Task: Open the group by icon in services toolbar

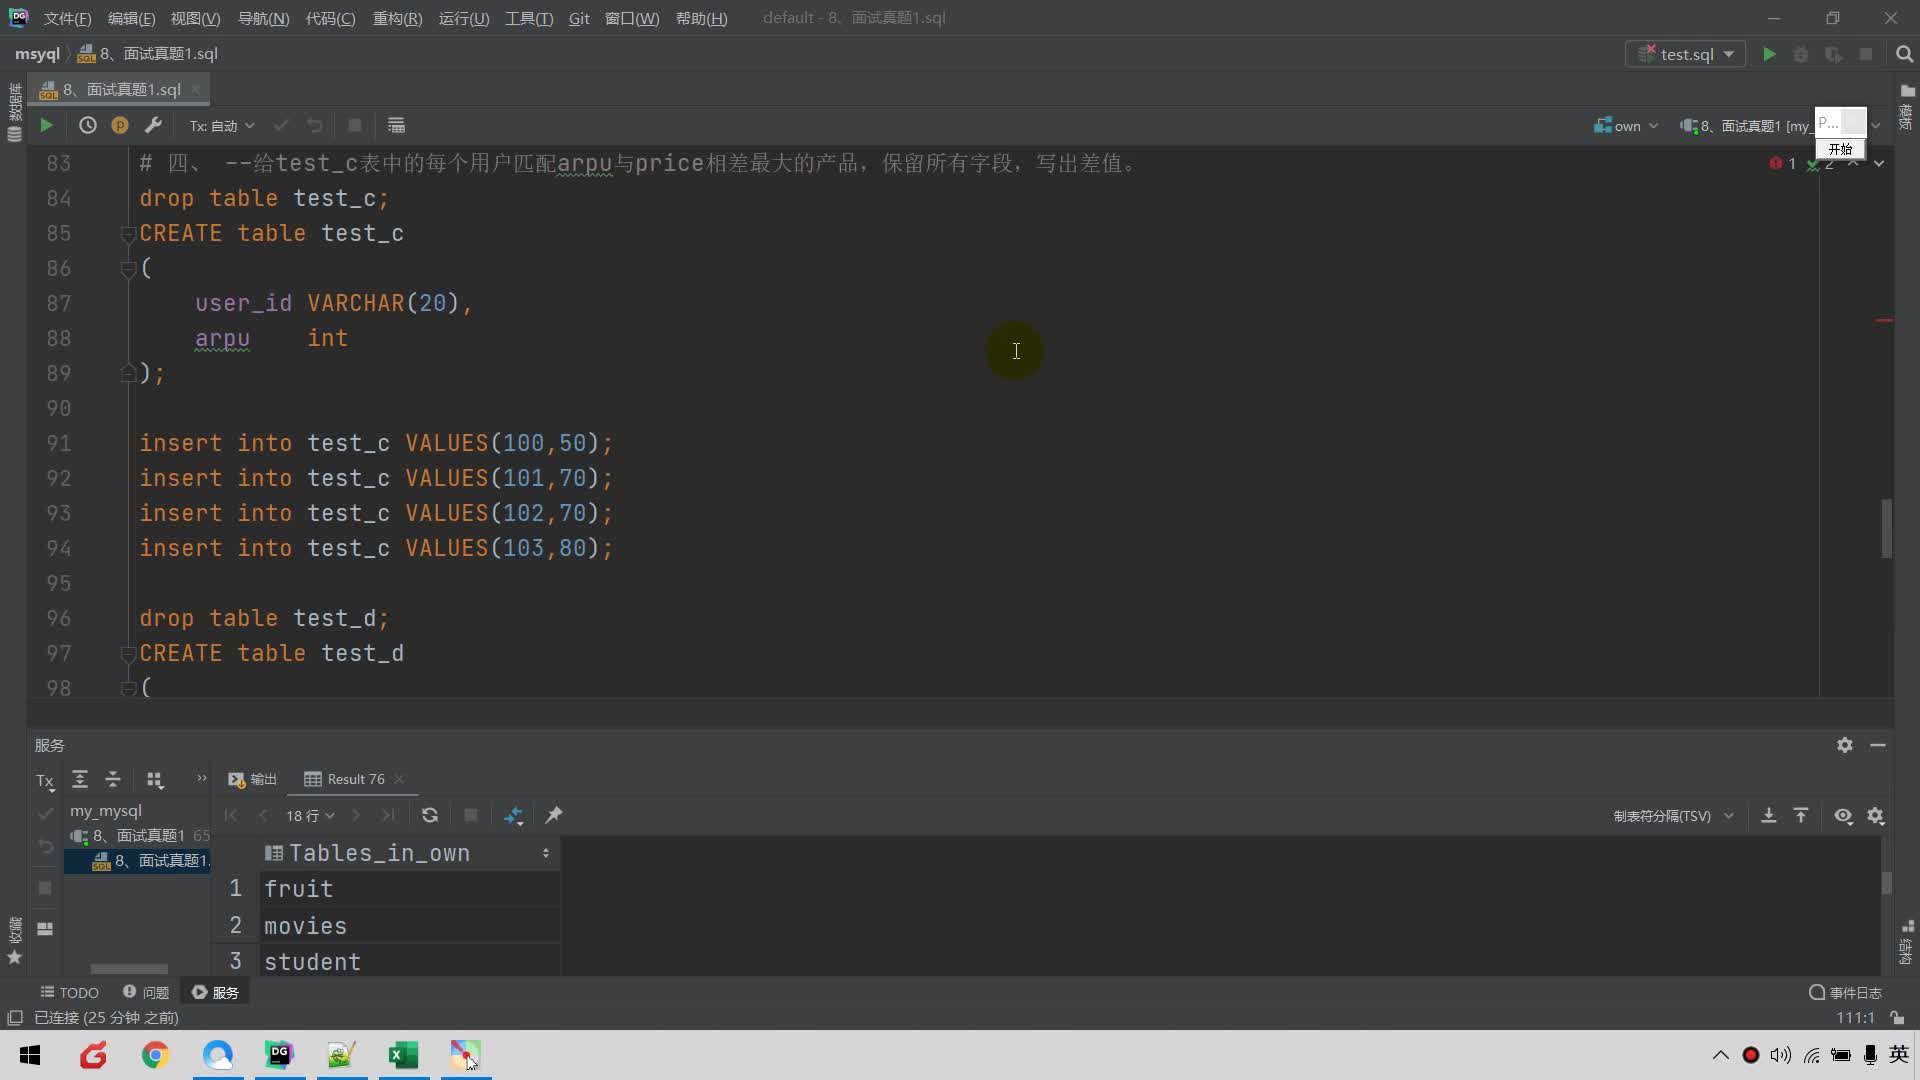Action: [155, 780]
